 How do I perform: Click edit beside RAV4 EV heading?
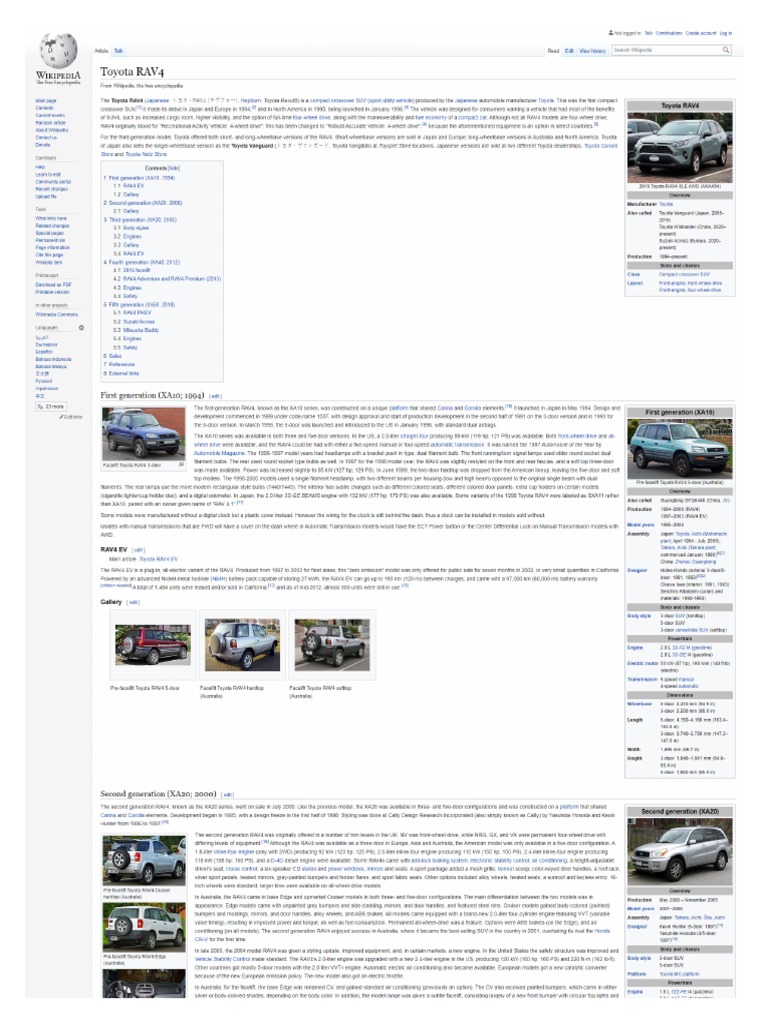[138, 551]
